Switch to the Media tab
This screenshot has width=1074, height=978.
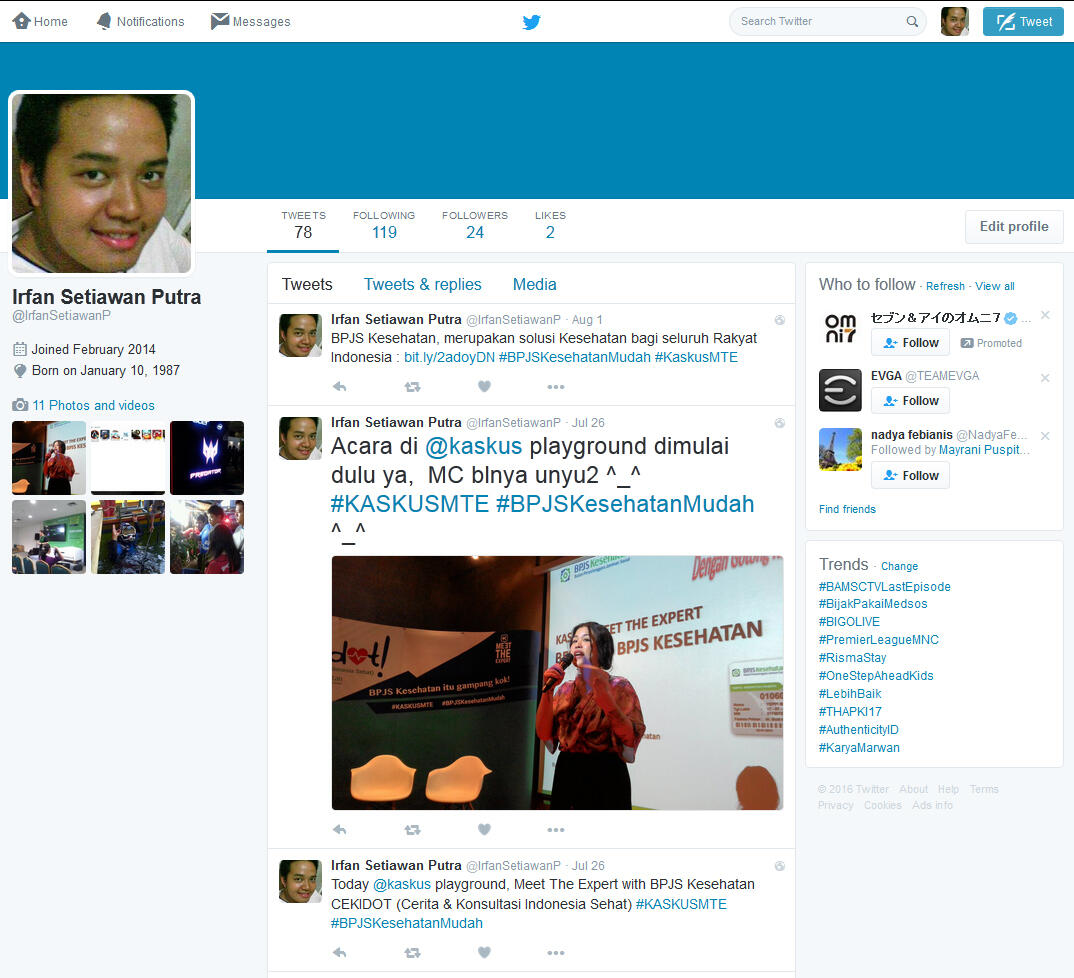pyautogui.click(x=534, y=284)
